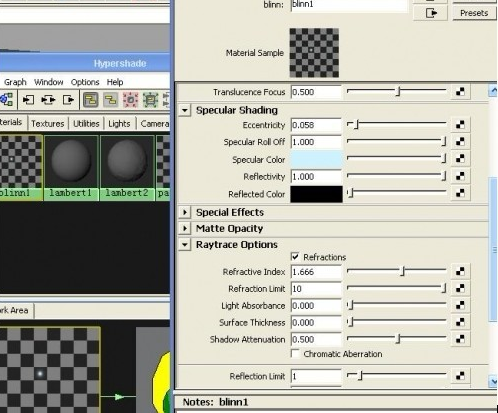Expand the Special Effects section
The height and width of the screenshot is (413, 498).
[x=185, y=212]
